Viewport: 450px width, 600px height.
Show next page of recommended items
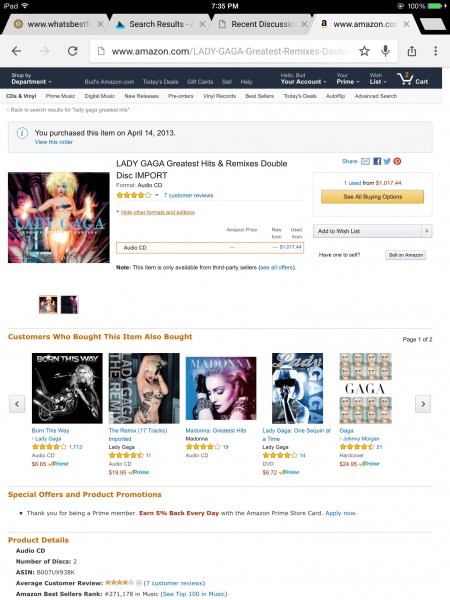423,404
